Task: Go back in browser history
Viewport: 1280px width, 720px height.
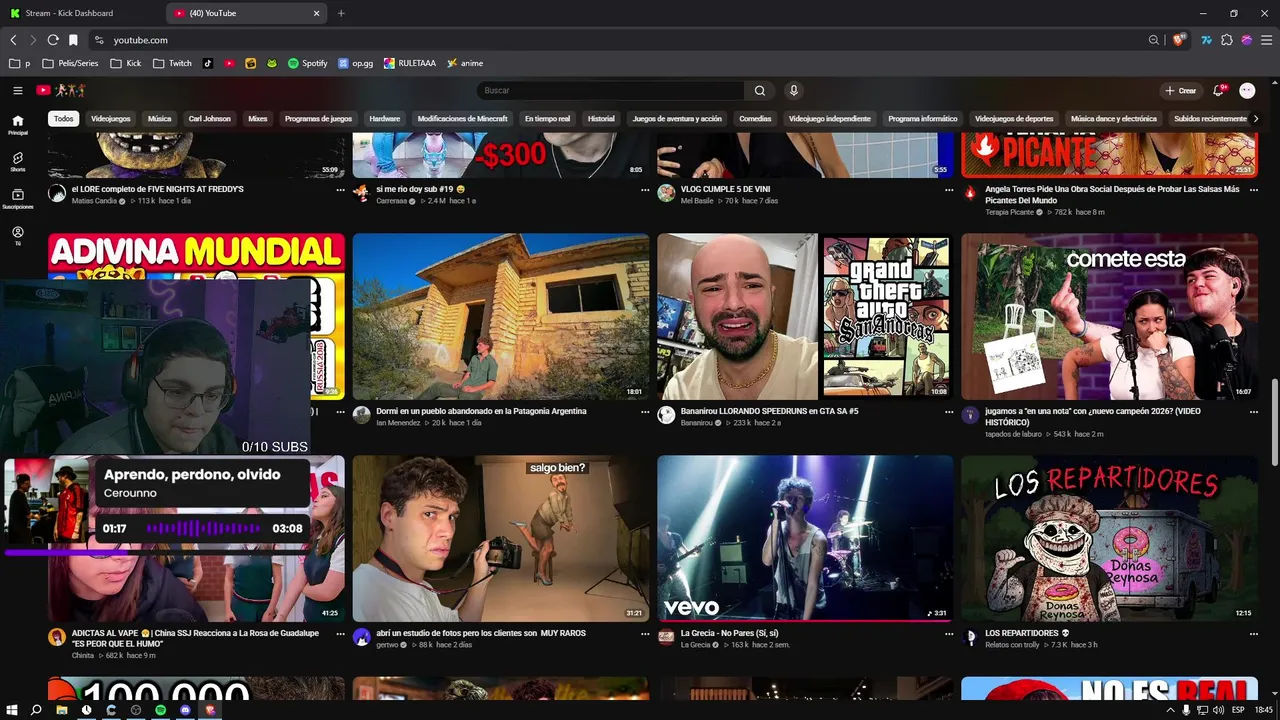Action: pyautogui.click(x=13, y=40)
